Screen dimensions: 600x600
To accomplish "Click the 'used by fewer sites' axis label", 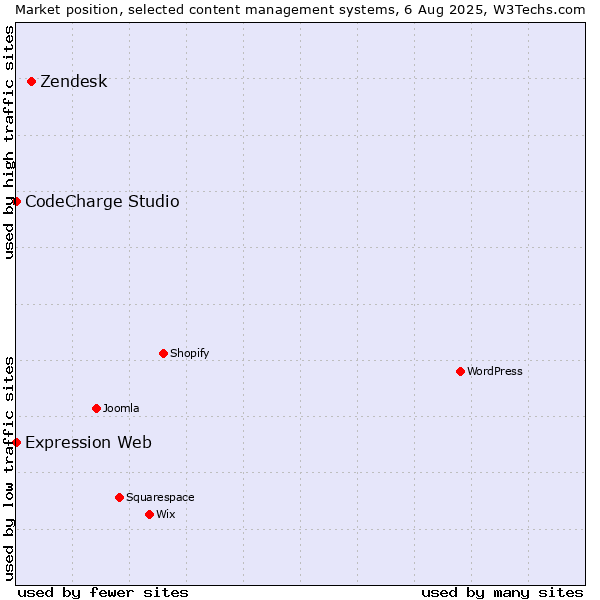I will (103, 593).
